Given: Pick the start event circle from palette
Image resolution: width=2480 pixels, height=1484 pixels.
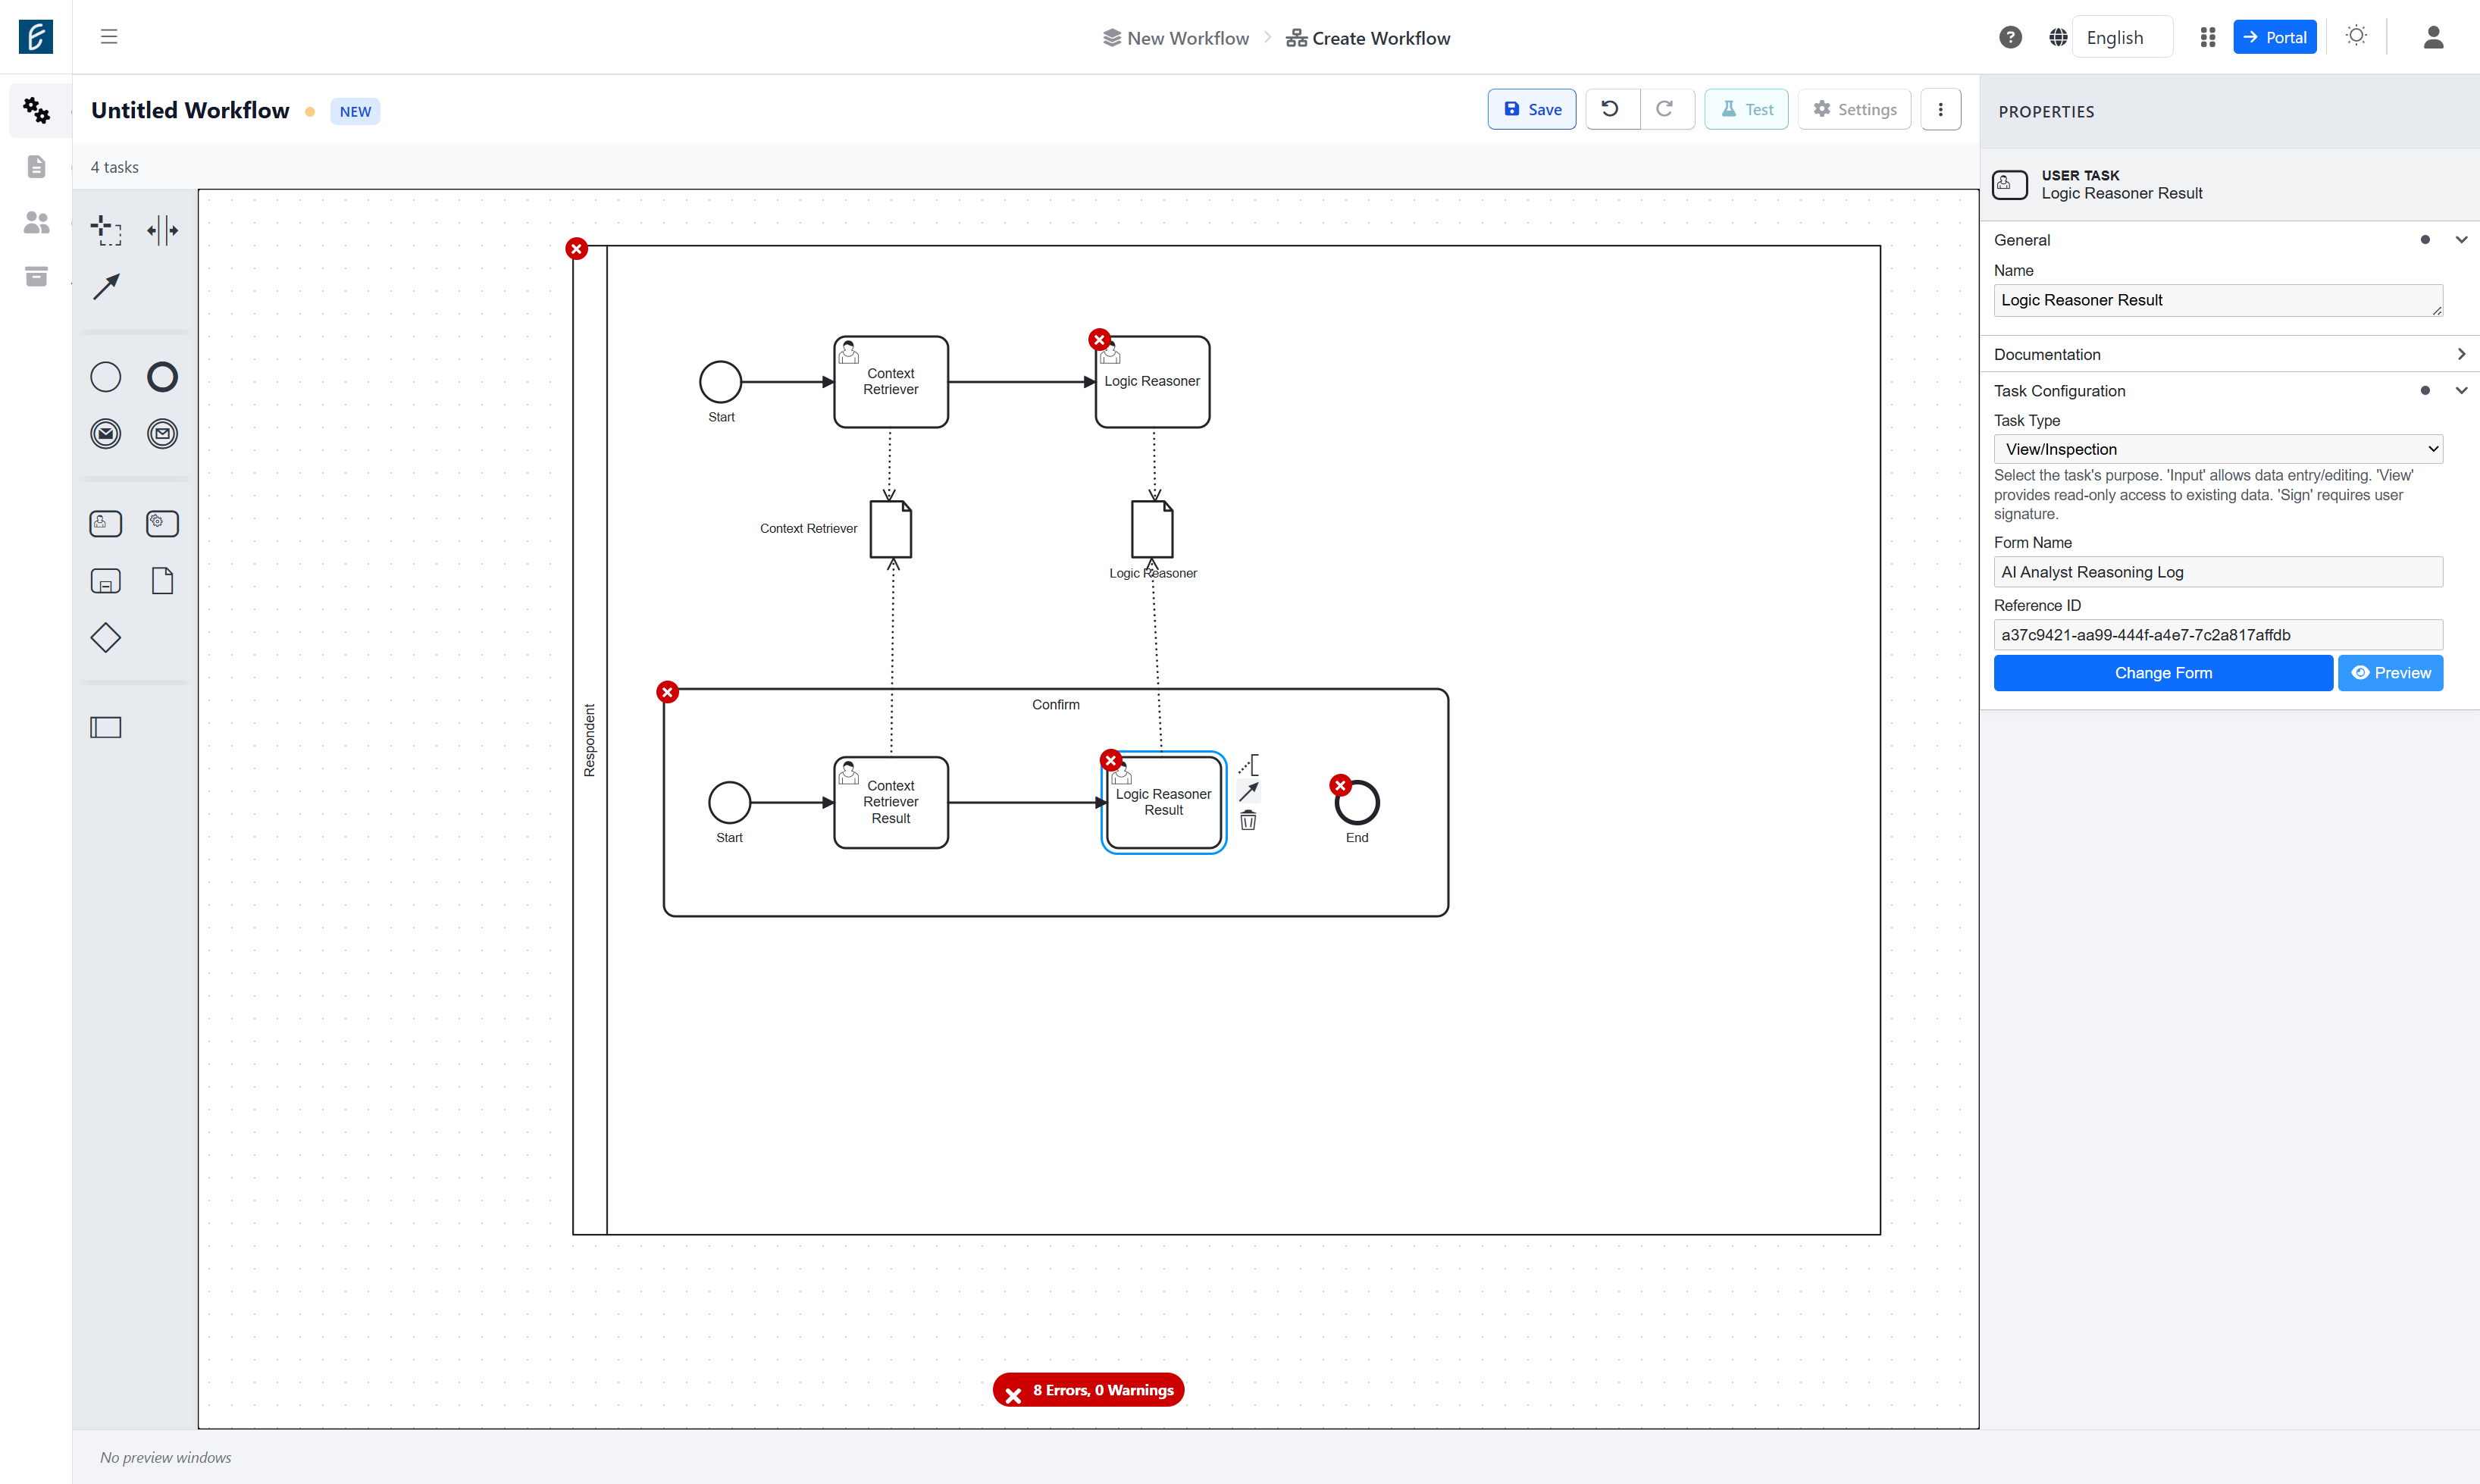Looking at the screenshot, I should (x=106, y=377).
